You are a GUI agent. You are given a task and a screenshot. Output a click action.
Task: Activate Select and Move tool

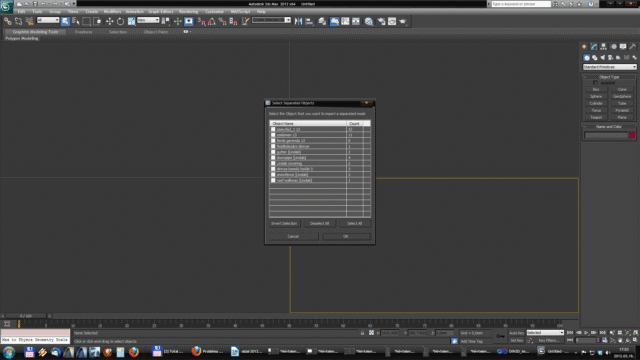(x=109, y=21)
